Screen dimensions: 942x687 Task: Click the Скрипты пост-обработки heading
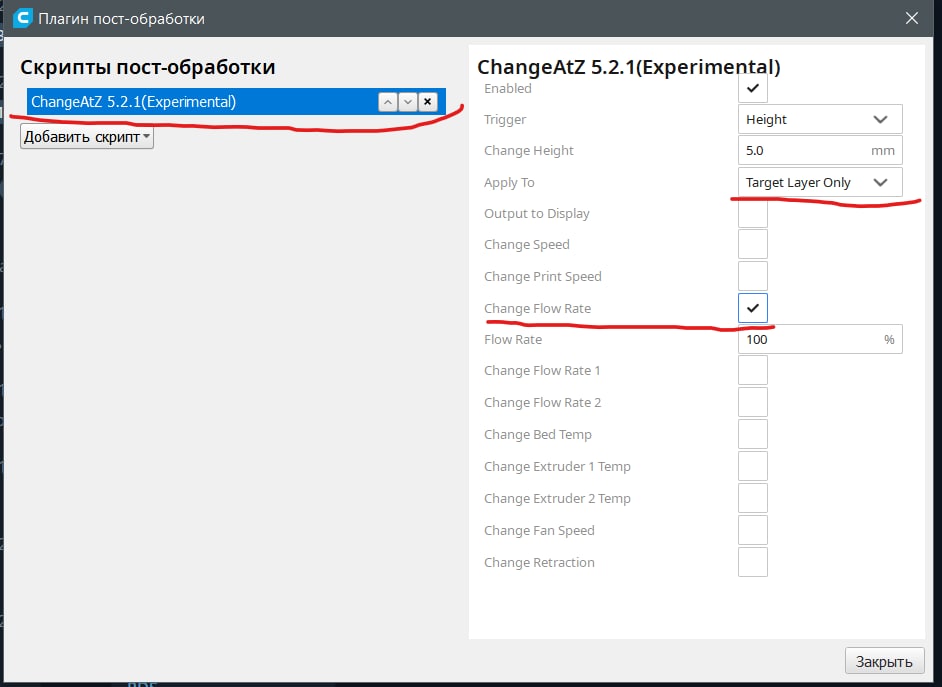point(148,67)
